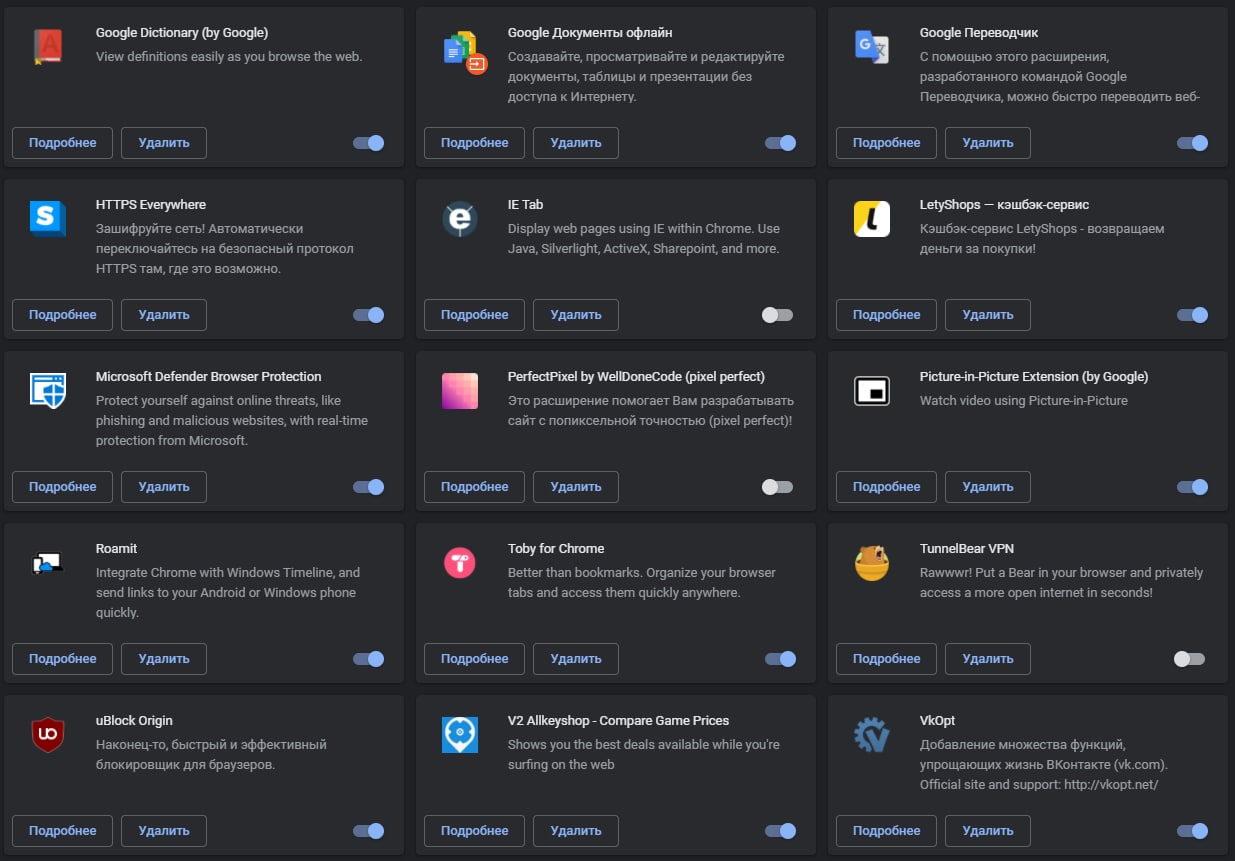
Task: Click Удалить for Microsoft Defender Browser Protection
Action: click(164, 487)
